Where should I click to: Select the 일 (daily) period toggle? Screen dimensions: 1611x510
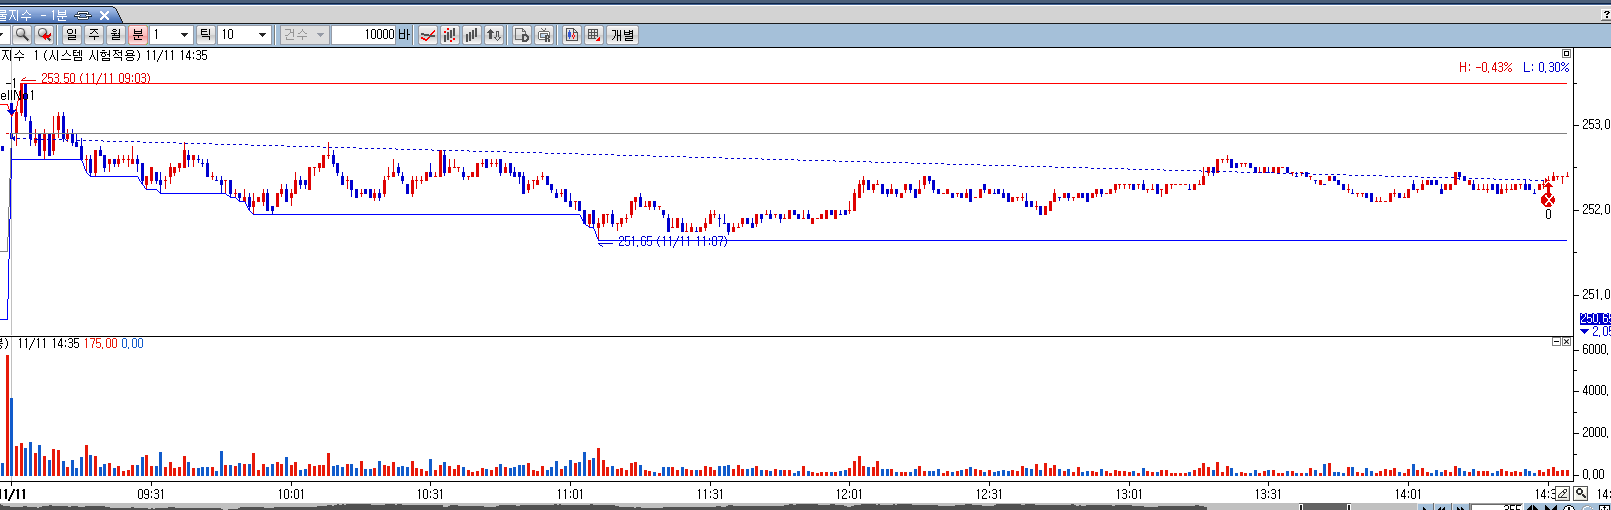pos(72,35)
